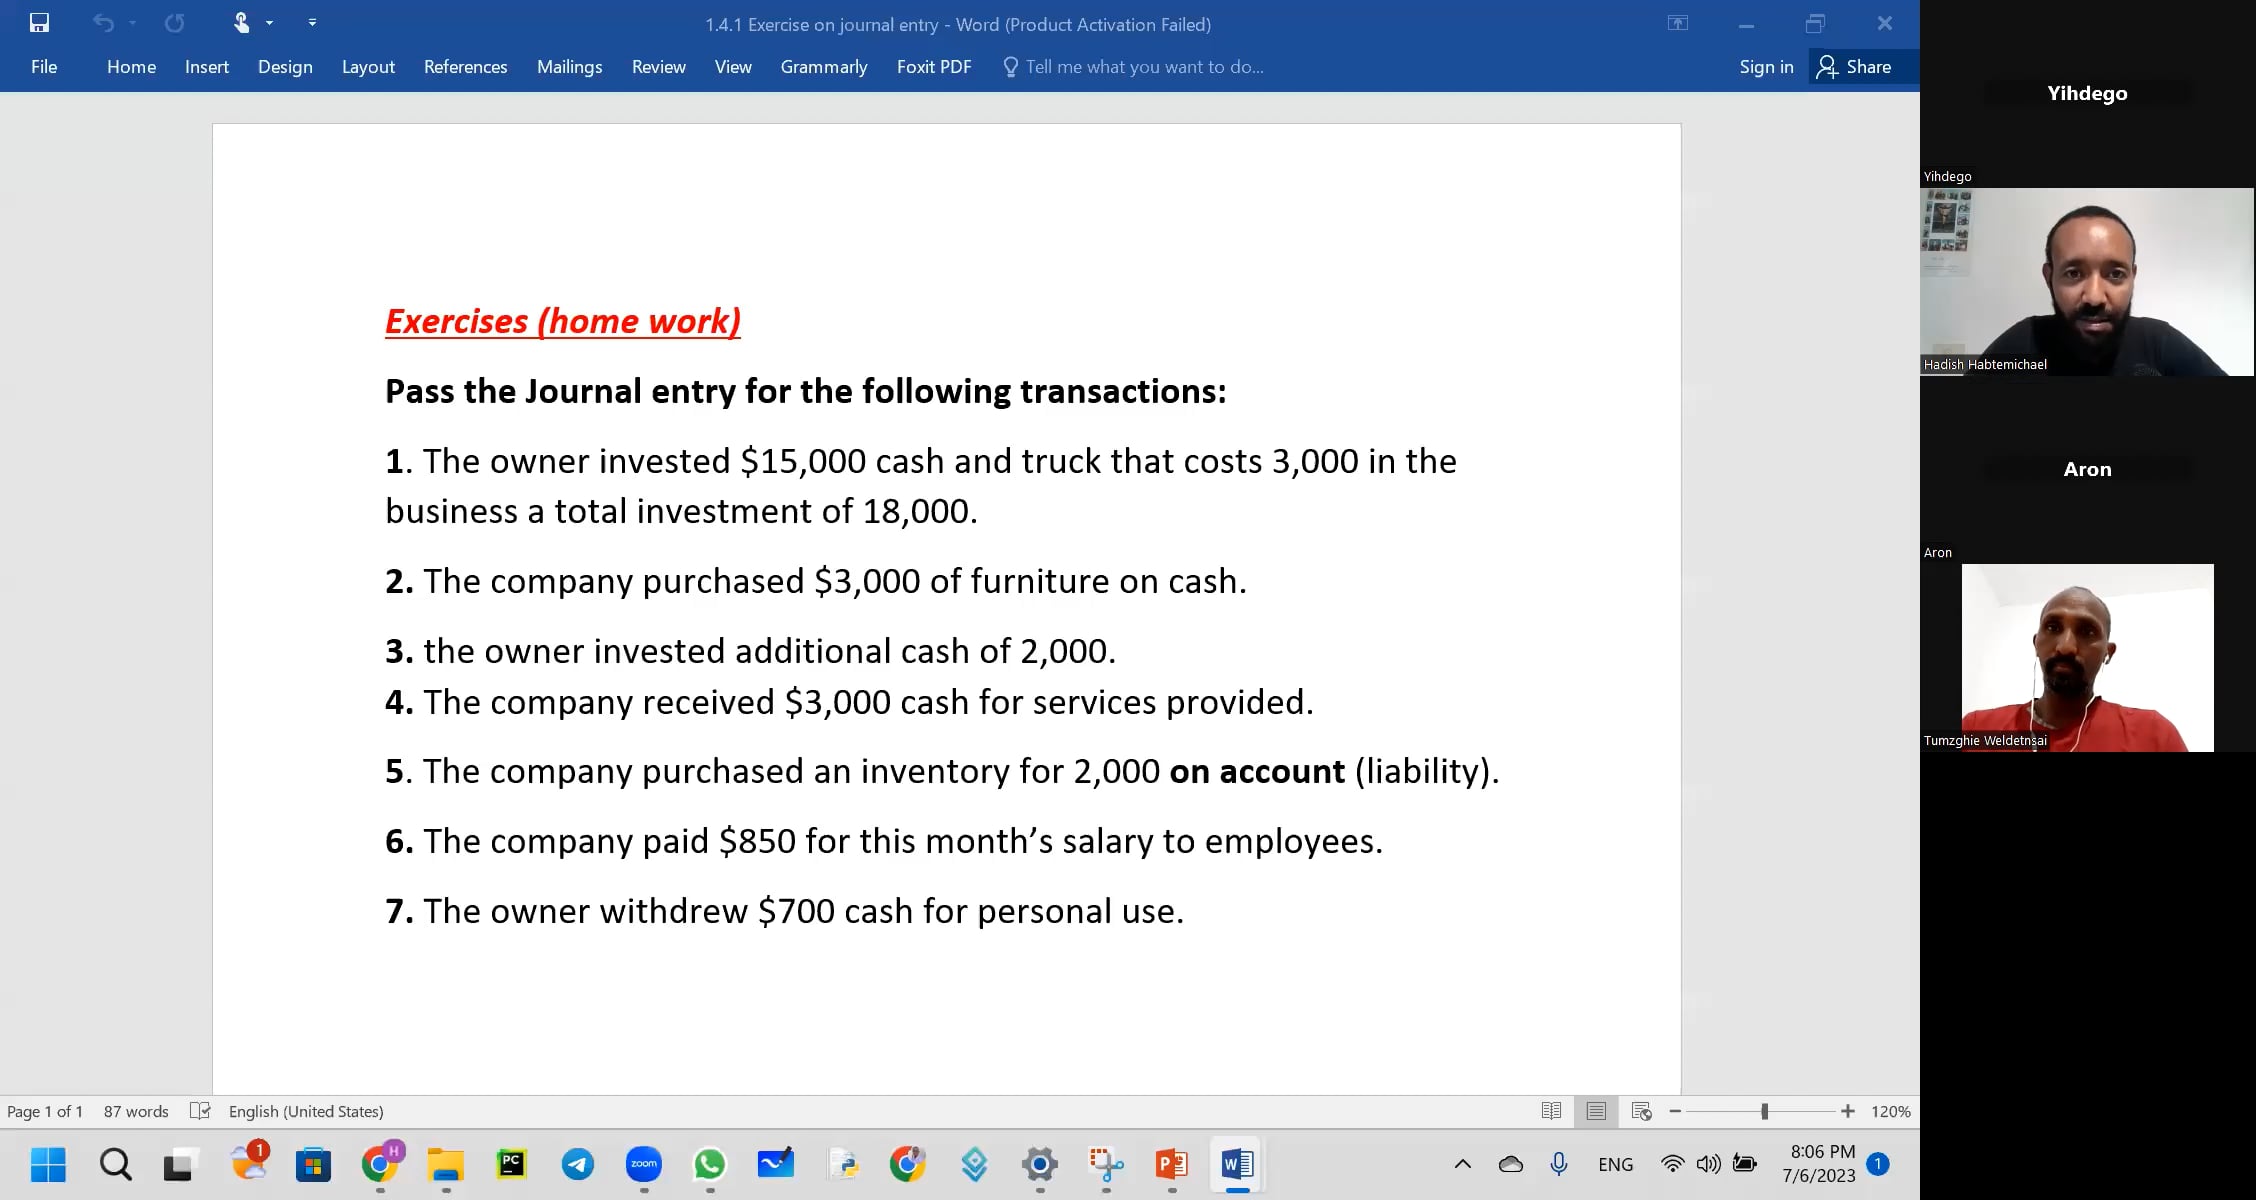The width and height of the screenshot is (2256, 1200).
Task: Open the View tab
Action: (733, 67)
